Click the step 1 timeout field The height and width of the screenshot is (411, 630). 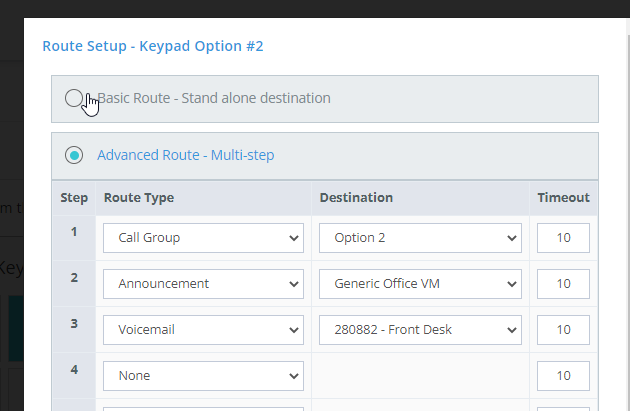(x=563, y=238)
